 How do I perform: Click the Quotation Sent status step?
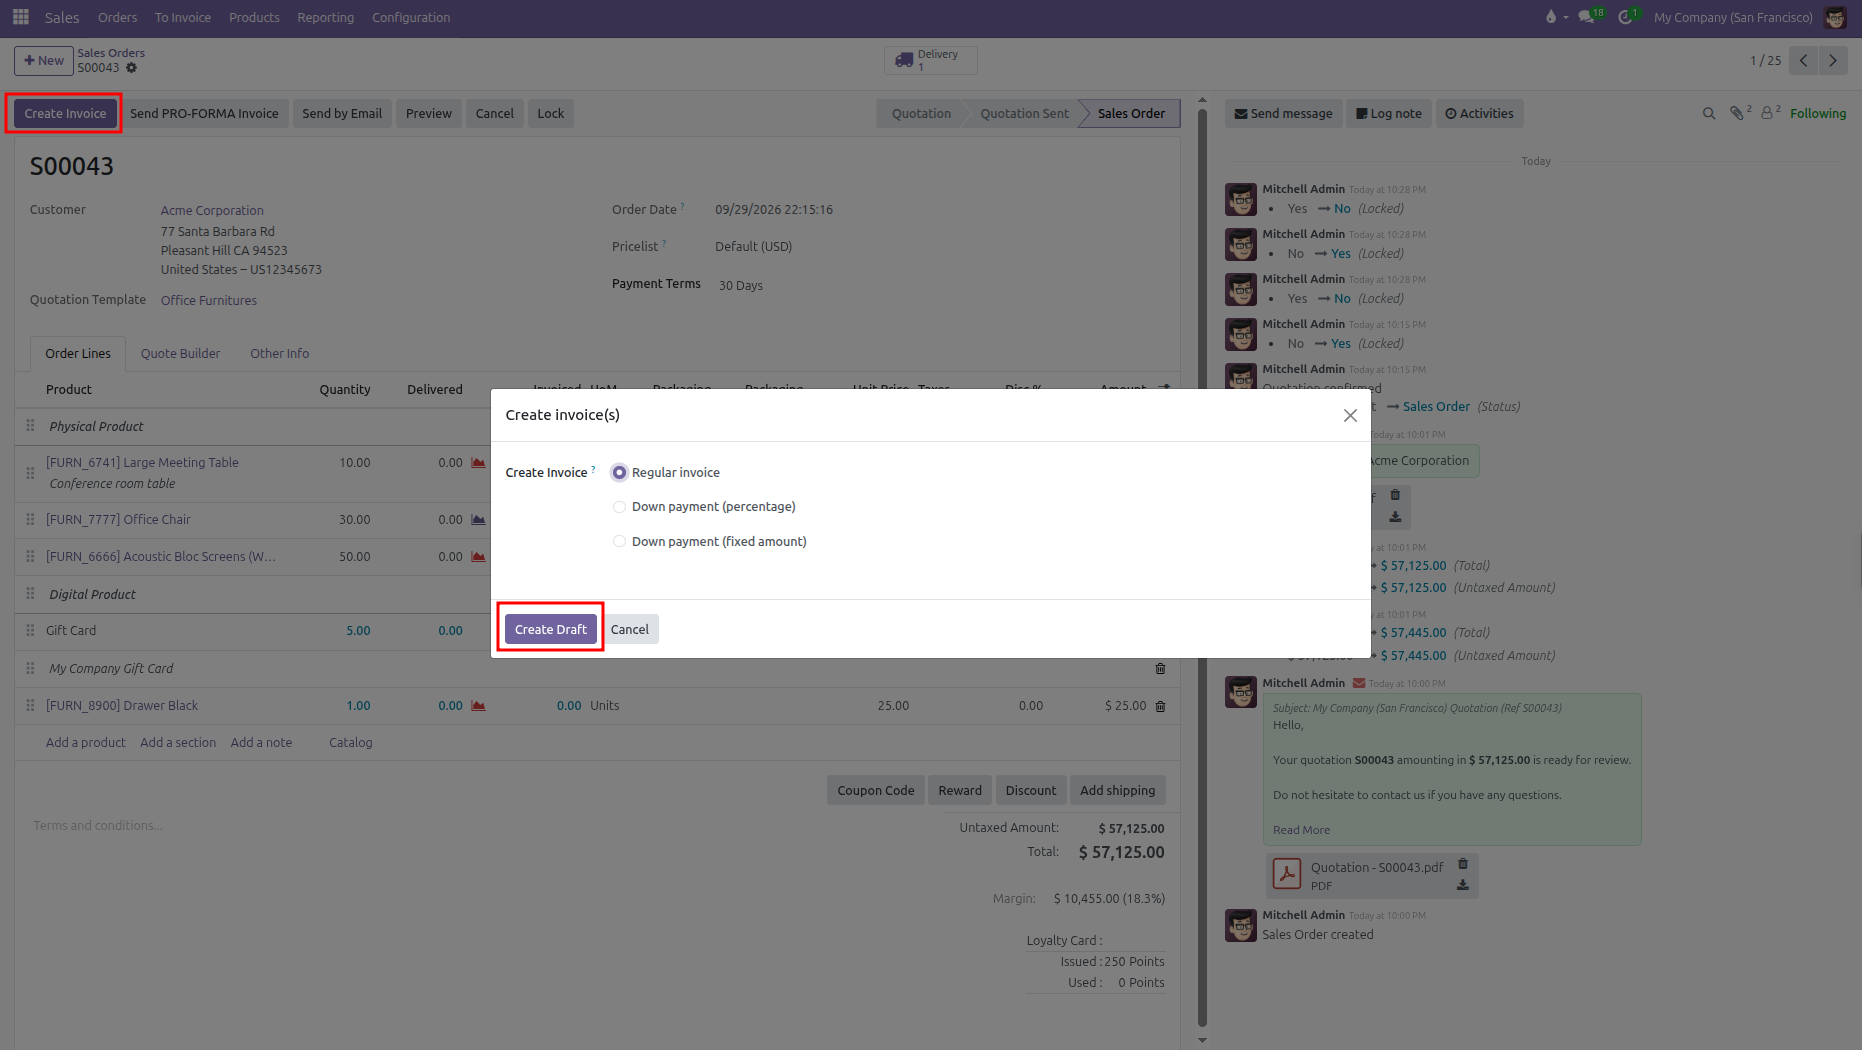pyautogui.click(x=1024, y=114)
